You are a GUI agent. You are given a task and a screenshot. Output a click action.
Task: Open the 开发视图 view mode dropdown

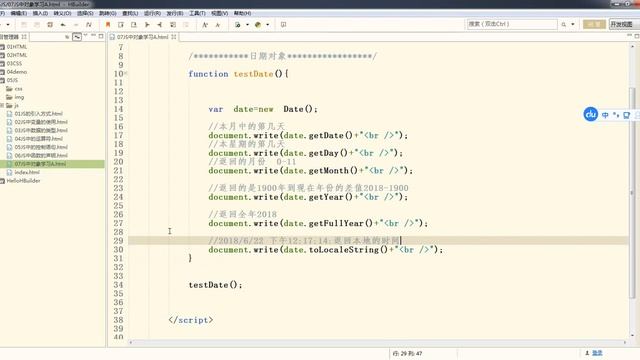tap(624, 24)
